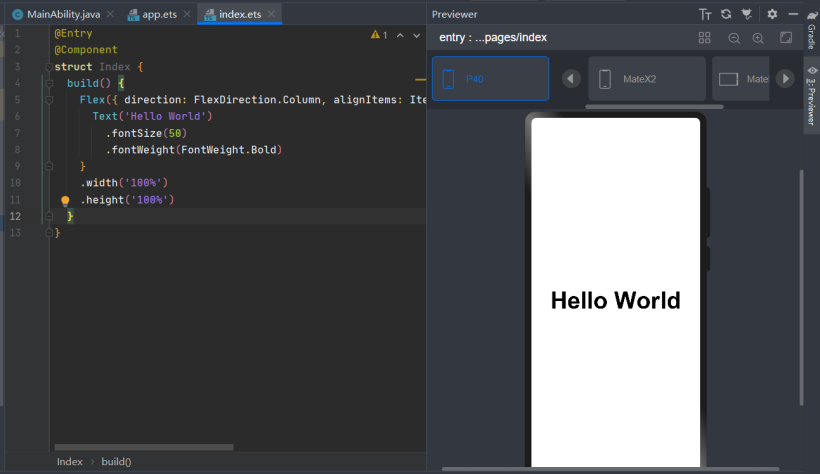Select the P40 device profile

491,78
